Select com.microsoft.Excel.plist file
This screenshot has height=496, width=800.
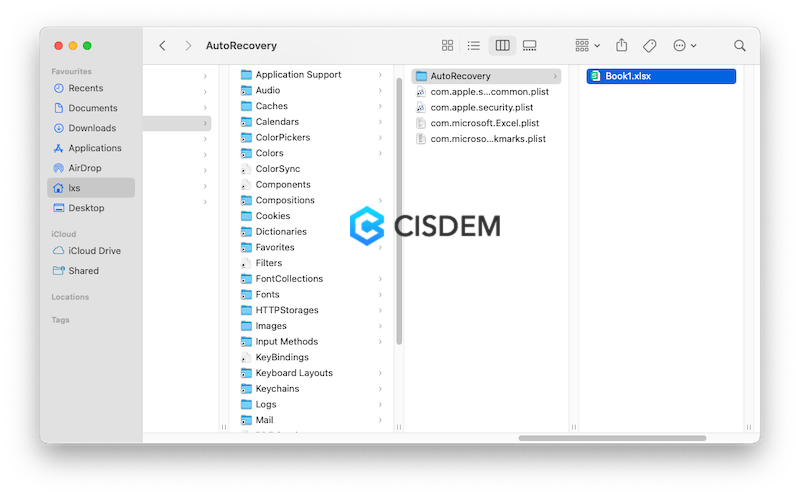[x=484, y=123]
